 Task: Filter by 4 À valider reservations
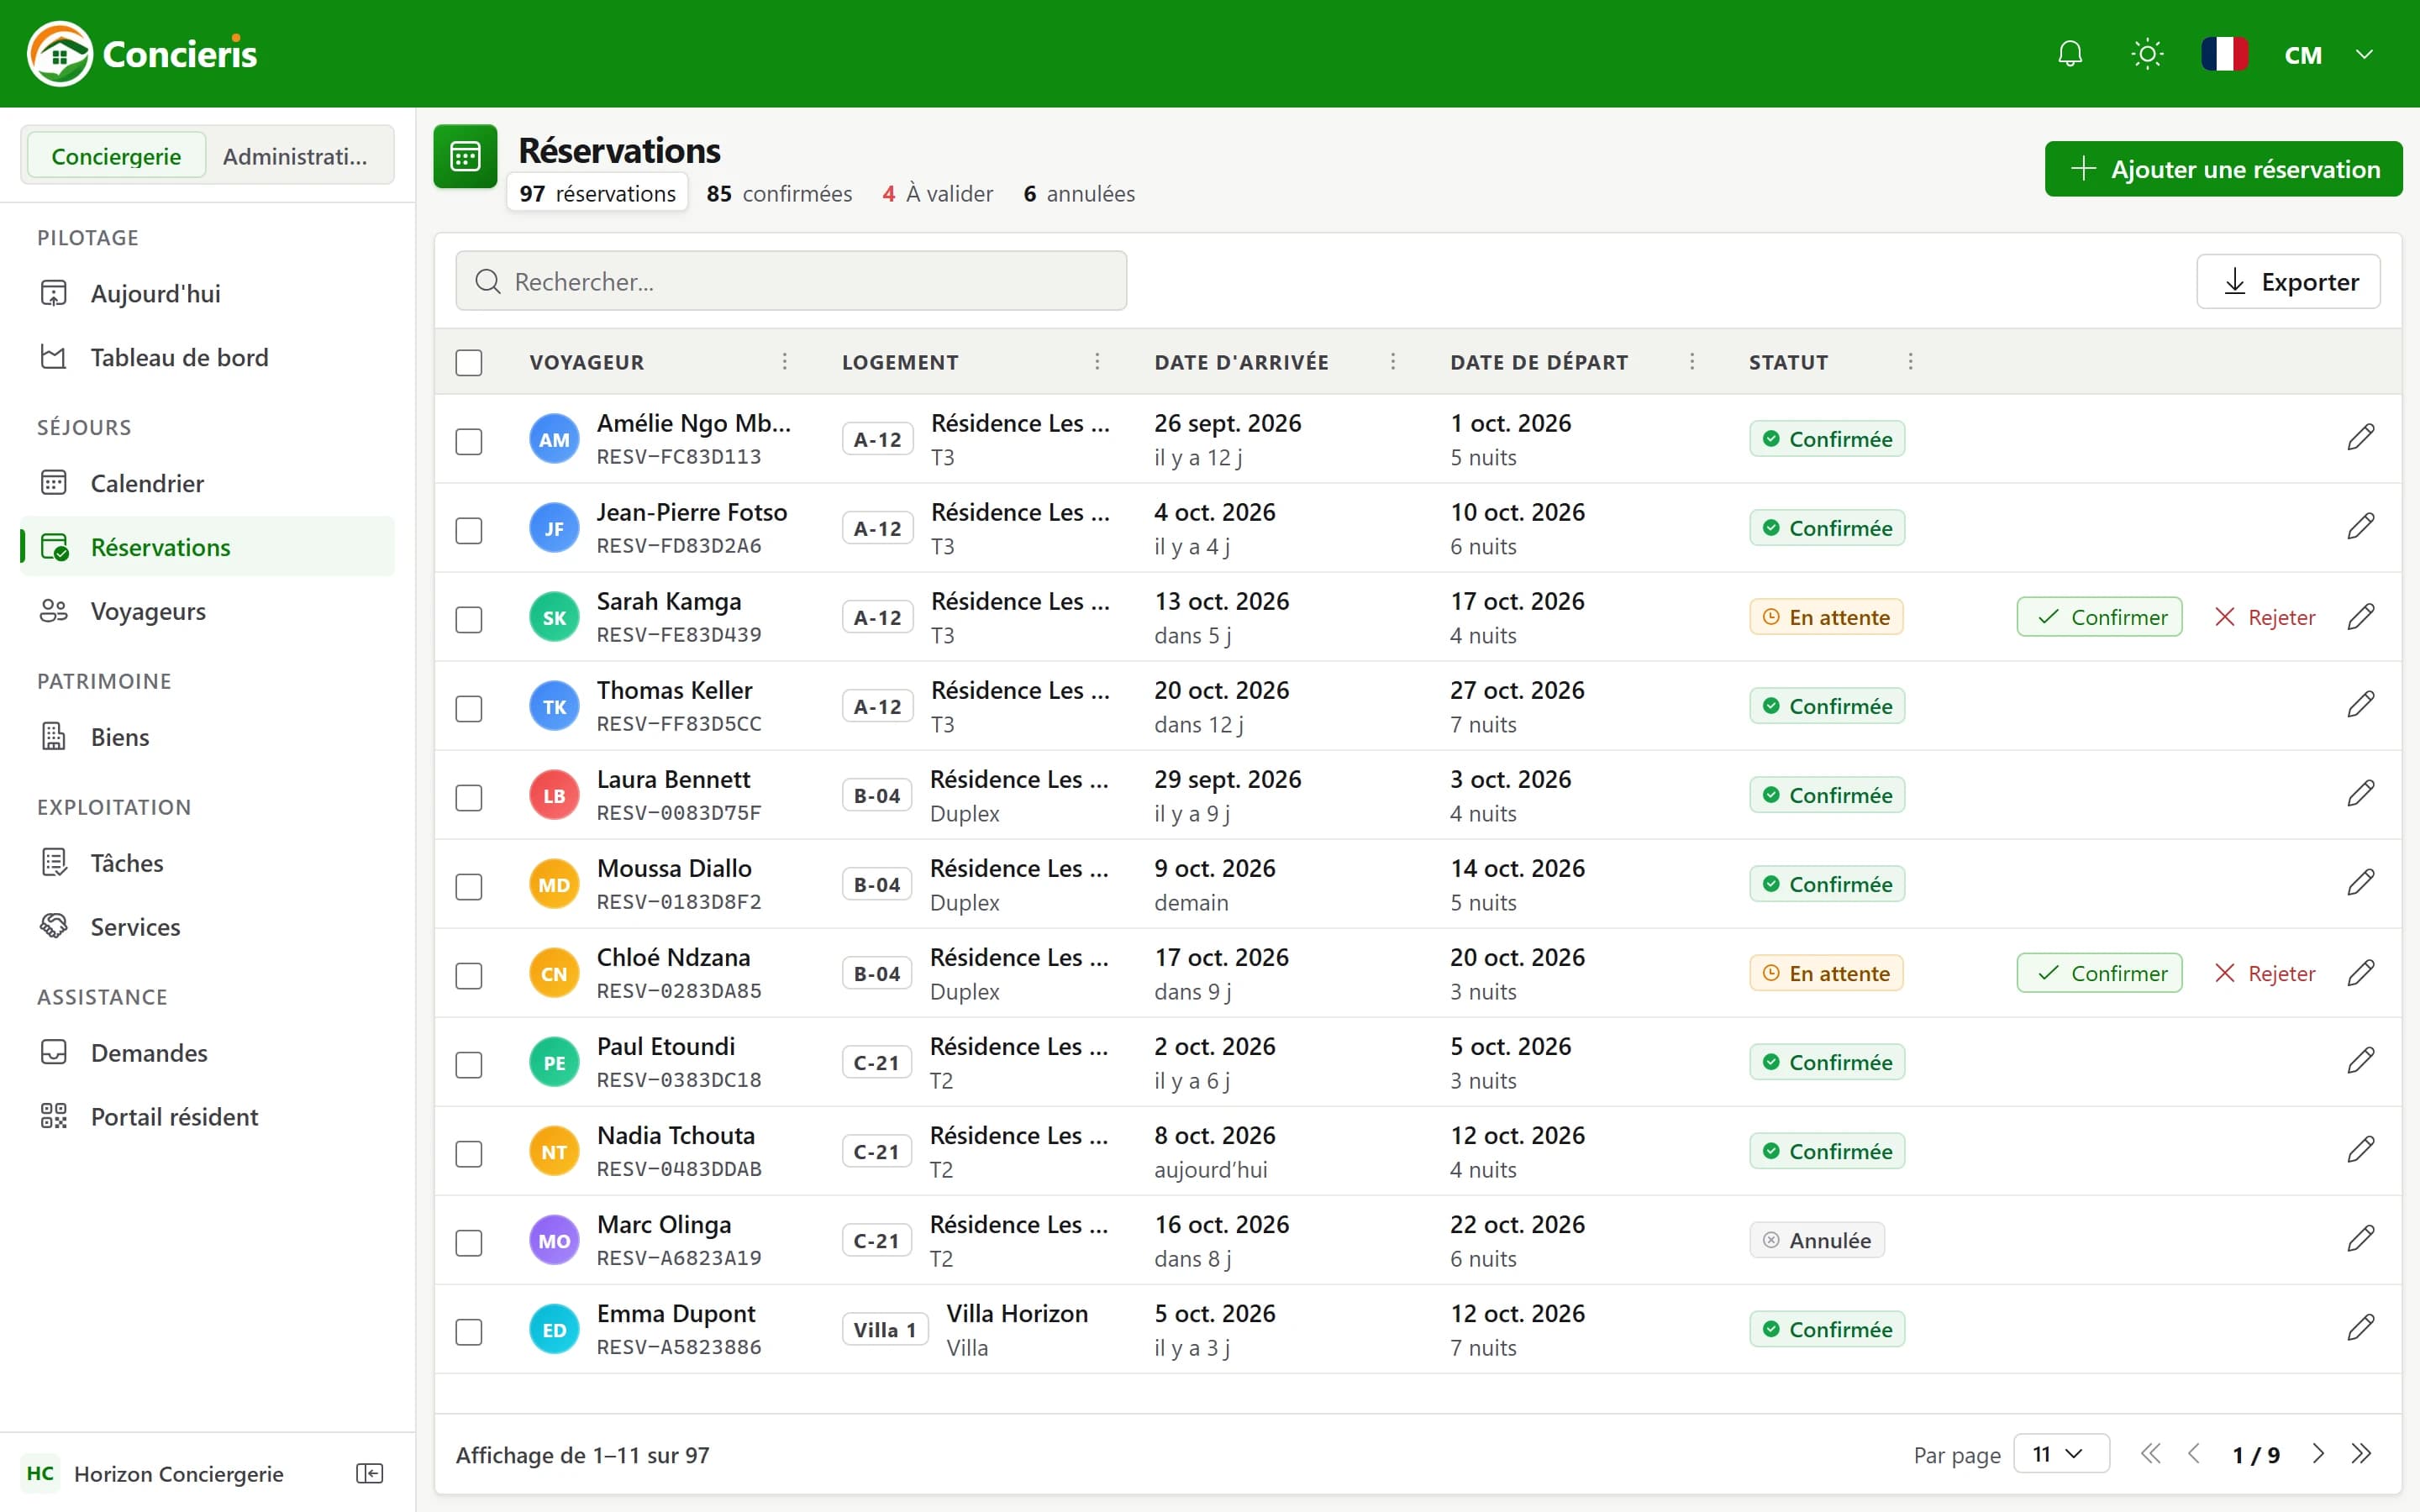938,194
